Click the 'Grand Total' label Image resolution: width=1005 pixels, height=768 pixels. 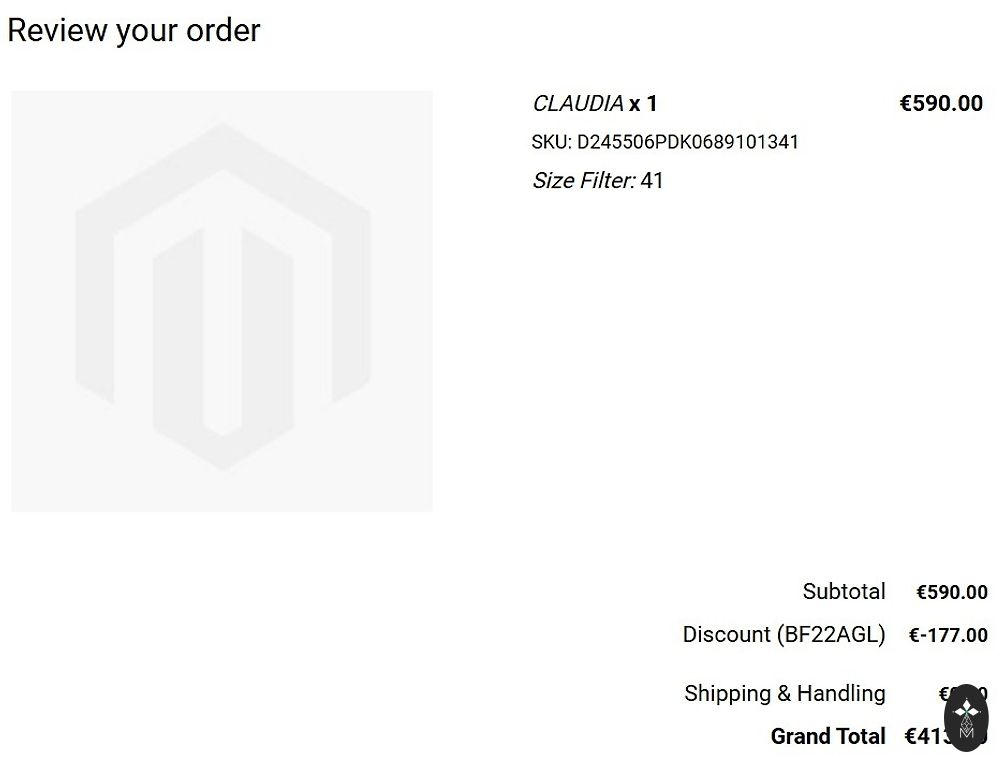[828, 737]
